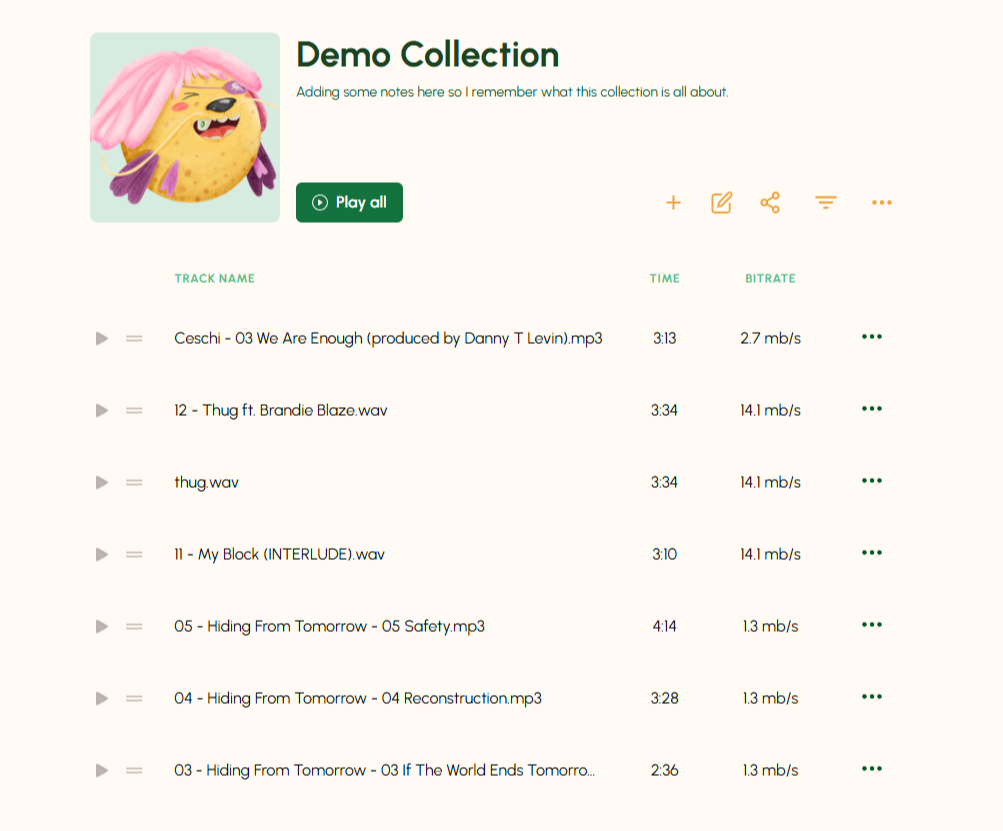Click drag handle for 04 Reconstruction.mp3
Screen dimensions: 1003x831
[x=134, y=699]
